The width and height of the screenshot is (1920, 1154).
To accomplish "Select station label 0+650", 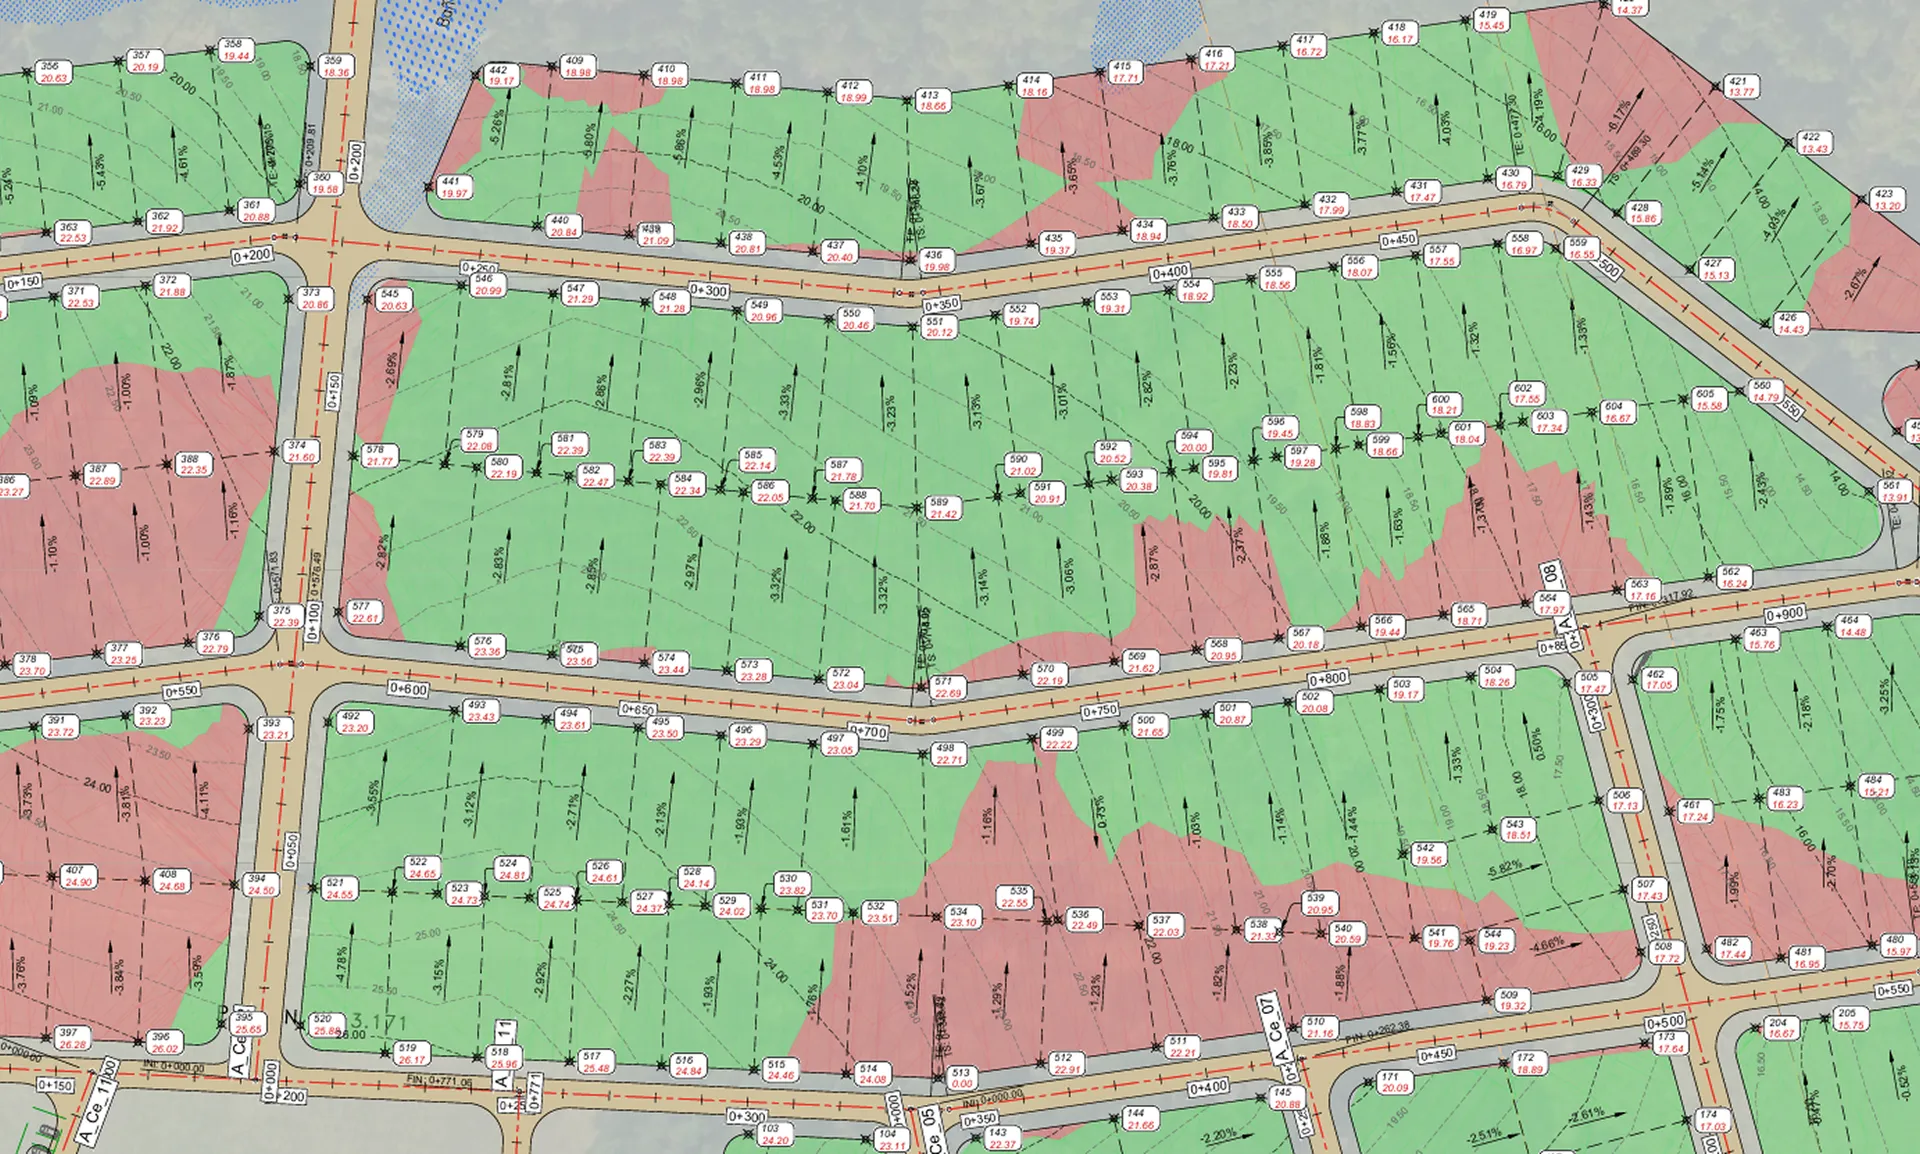I will [637, 709].
